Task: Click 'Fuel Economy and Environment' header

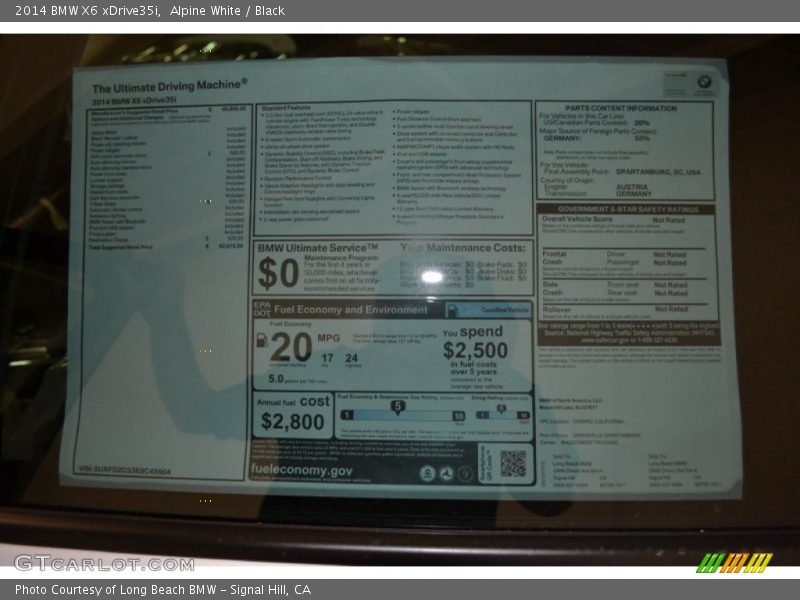Action: click(x=351, y=310)
